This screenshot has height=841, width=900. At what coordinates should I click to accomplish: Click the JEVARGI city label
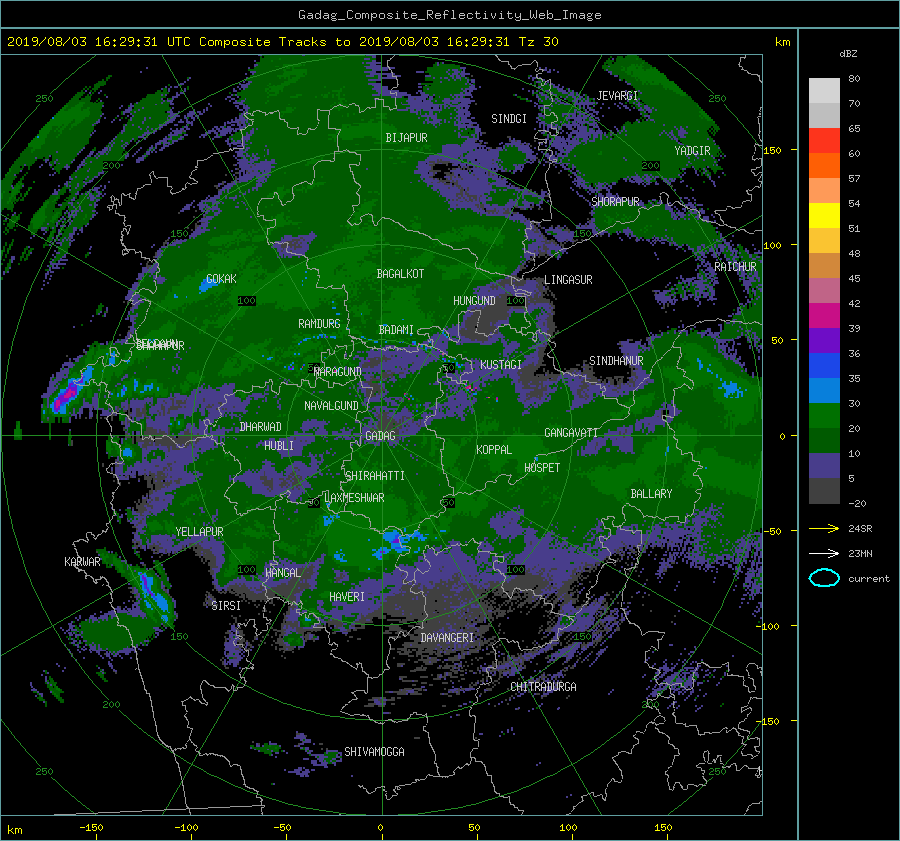point(617,96)
